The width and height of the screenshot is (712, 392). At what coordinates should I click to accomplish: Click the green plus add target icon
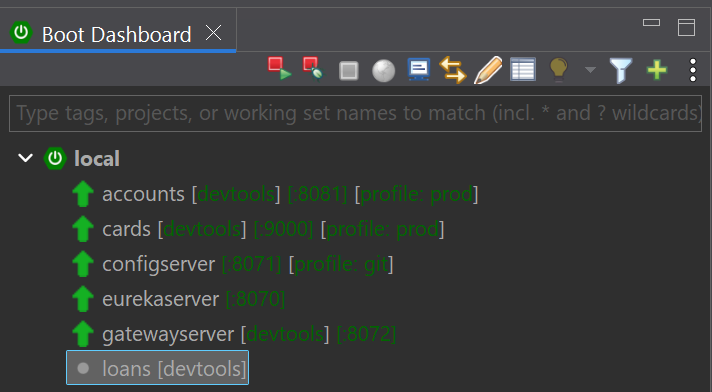coord(657,70)
